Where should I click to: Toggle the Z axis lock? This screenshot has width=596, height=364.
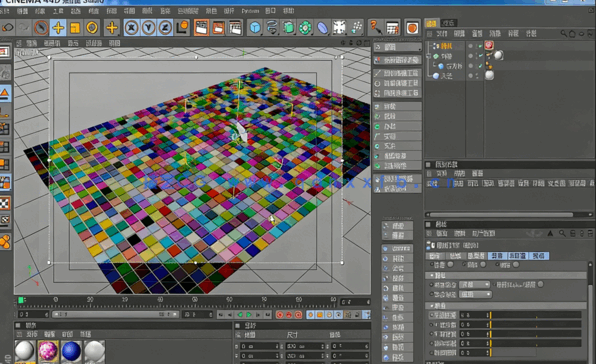point(165,28)
